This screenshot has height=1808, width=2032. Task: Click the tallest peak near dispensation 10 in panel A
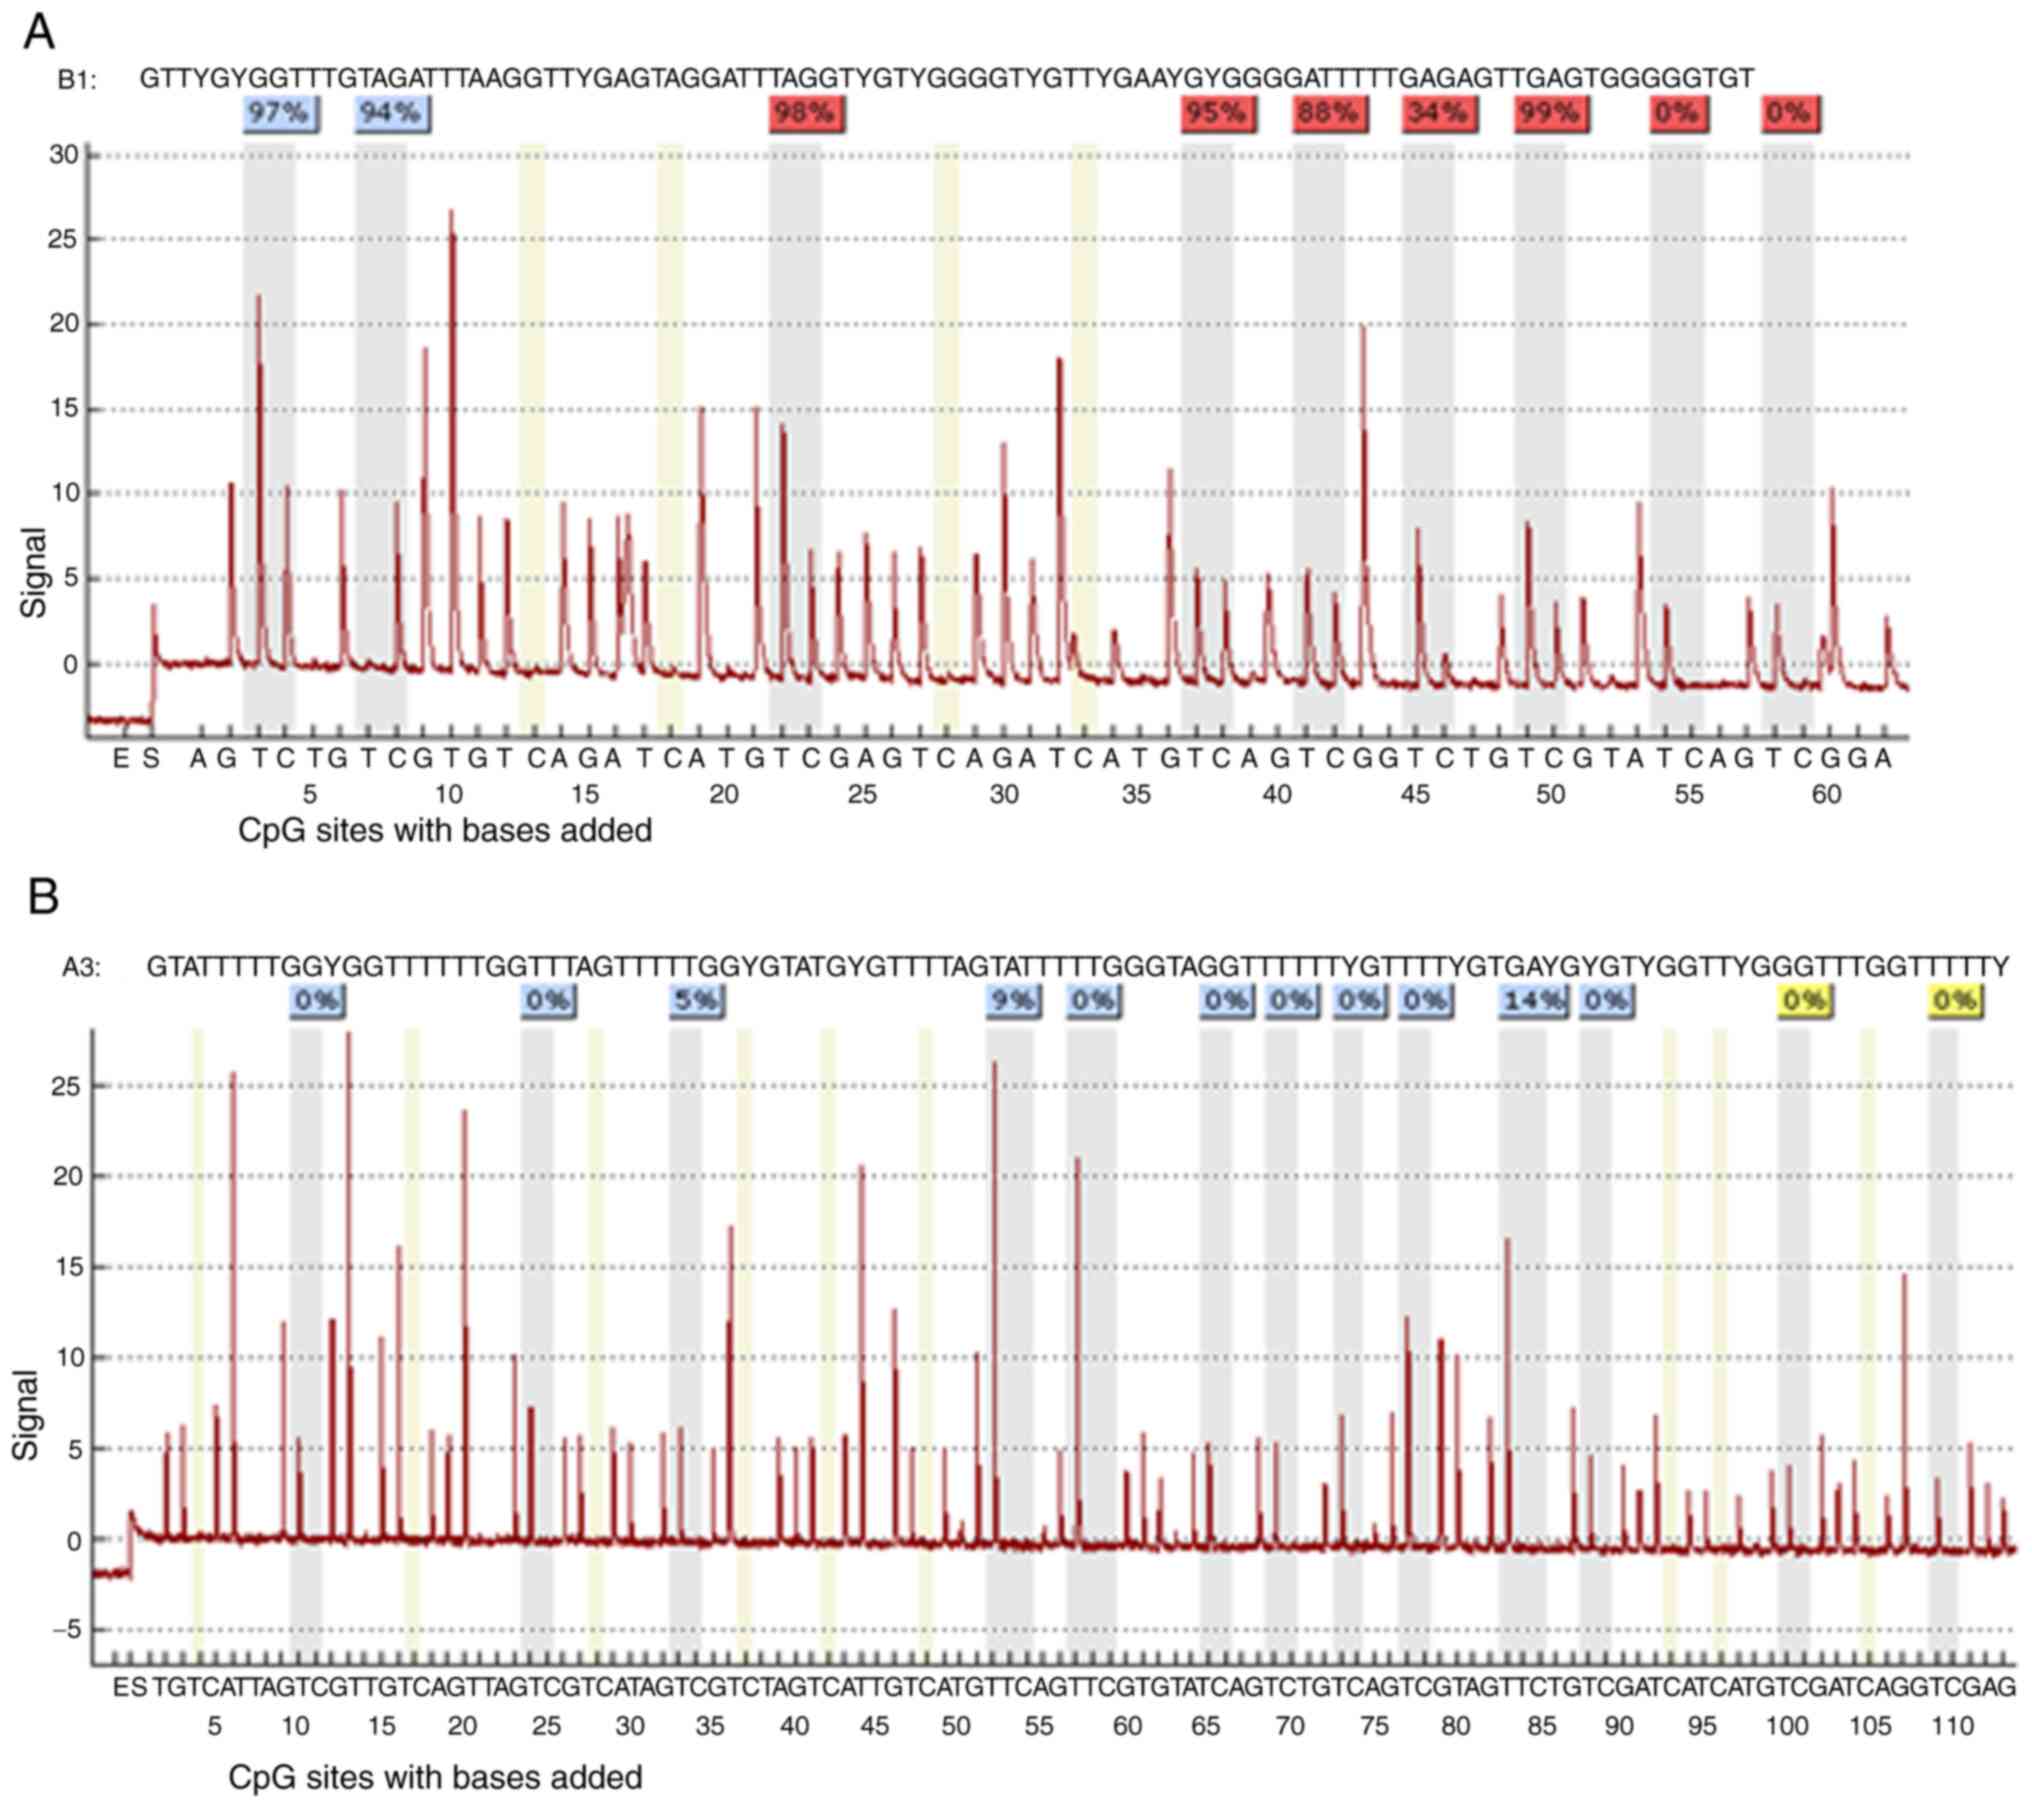[452, 300]
